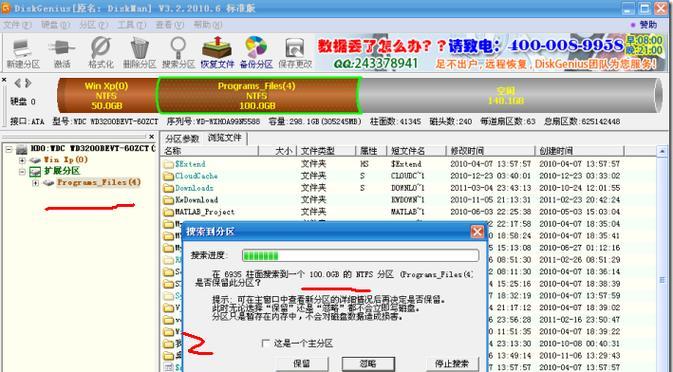Sort by the 大小 column header
Viewport: 673px width, 372px height.
coord(278,151)
